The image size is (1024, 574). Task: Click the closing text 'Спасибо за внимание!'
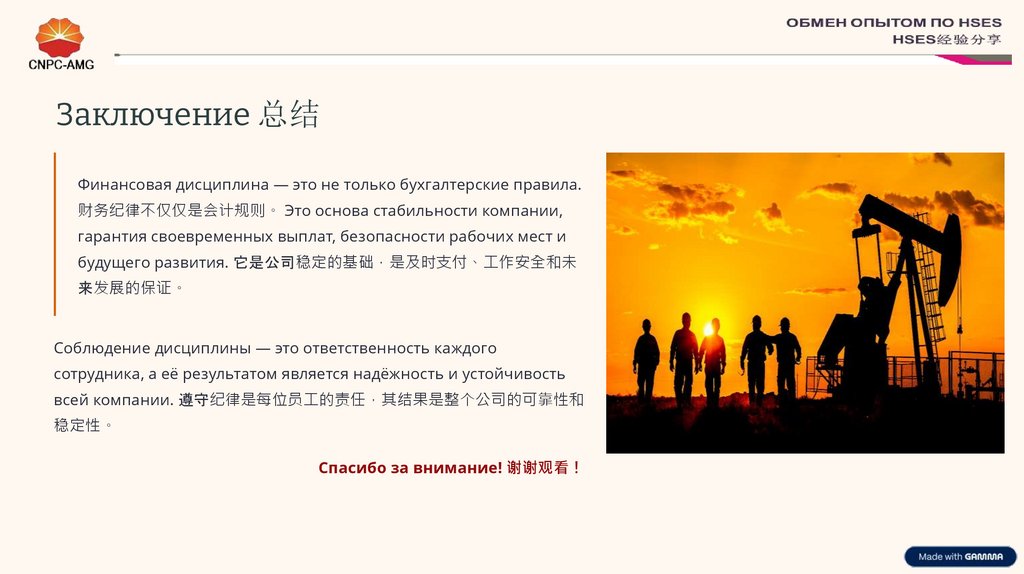tap(410, 468)
